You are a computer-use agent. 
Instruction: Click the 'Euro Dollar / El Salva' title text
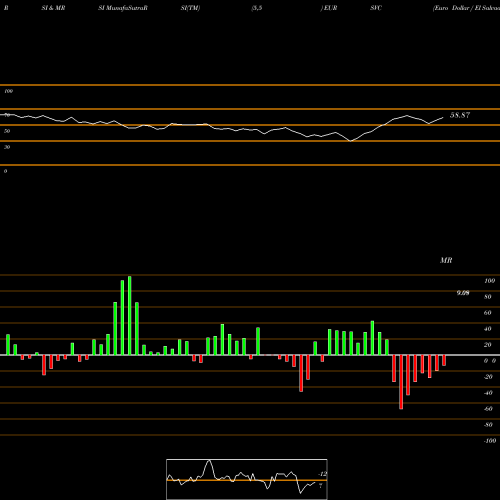[466, 8]
